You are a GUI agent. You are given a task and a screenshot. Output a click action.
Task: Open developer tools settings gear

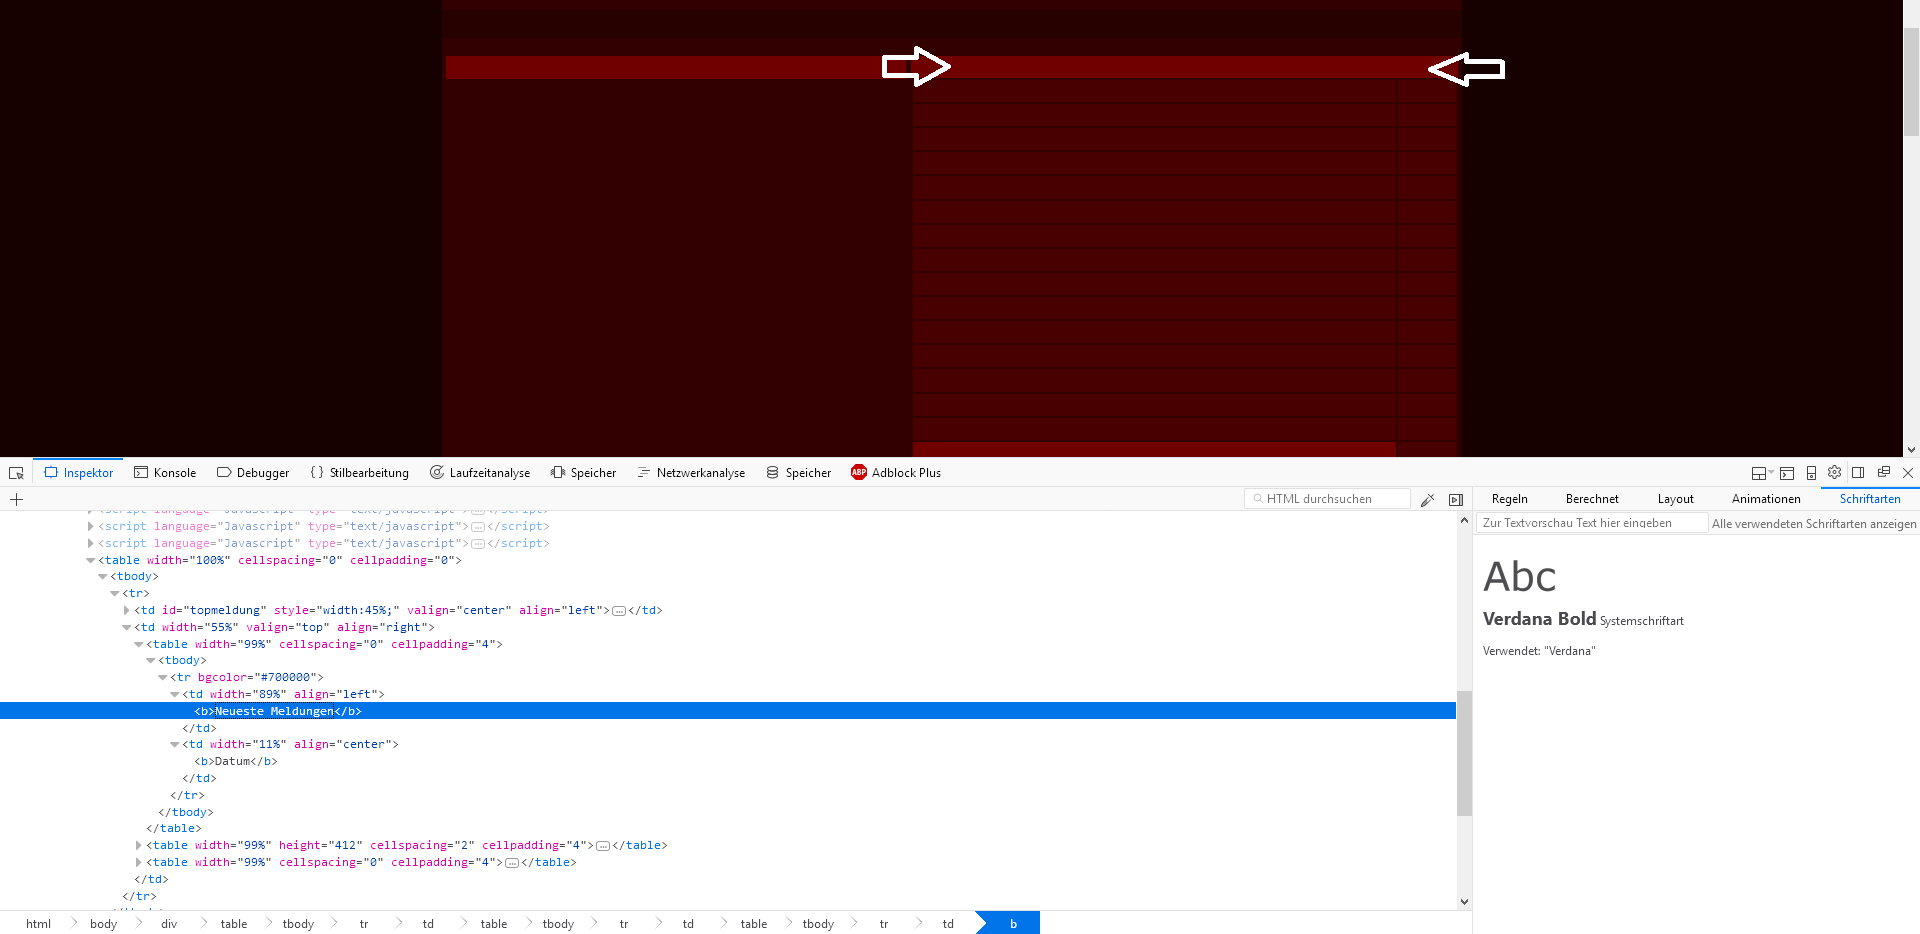point(1834,473)
